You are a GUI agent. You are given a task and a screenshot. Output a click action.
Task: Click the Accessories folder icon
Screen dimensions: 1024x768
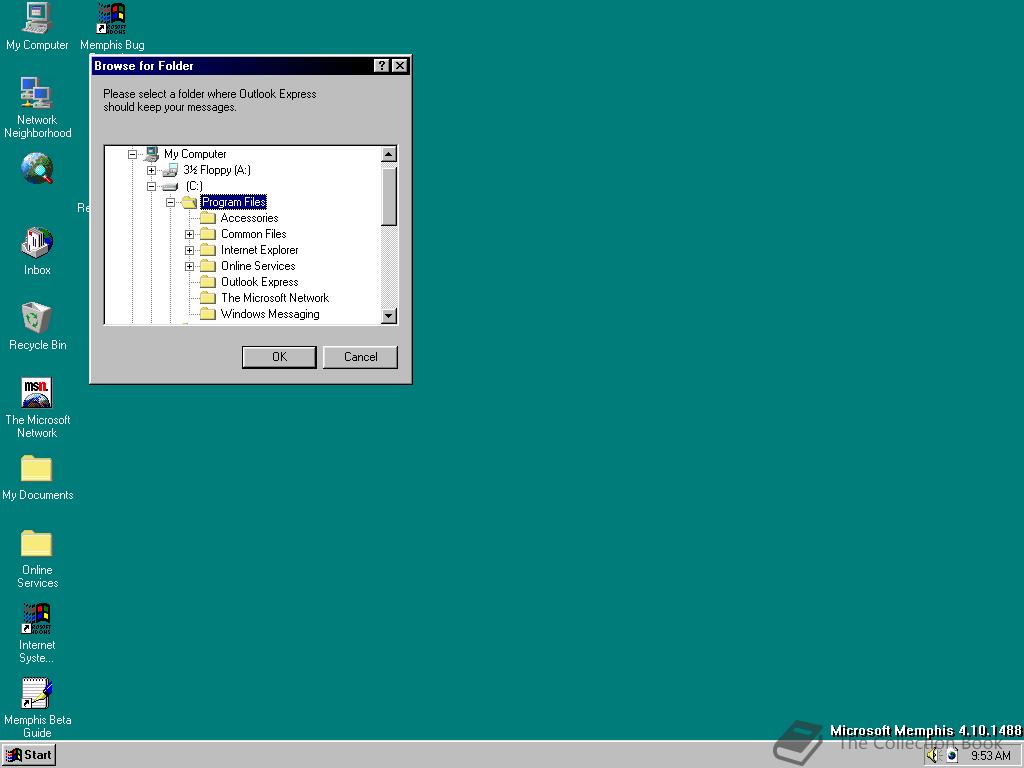208,218
